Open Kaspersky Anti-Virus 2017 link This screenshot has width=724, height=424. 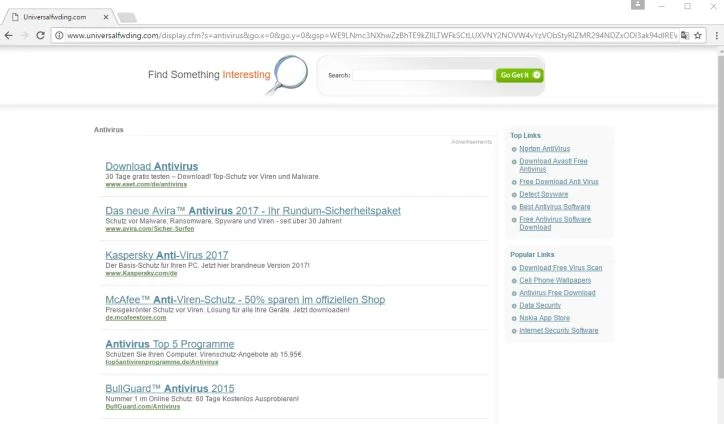click(167, 255)
